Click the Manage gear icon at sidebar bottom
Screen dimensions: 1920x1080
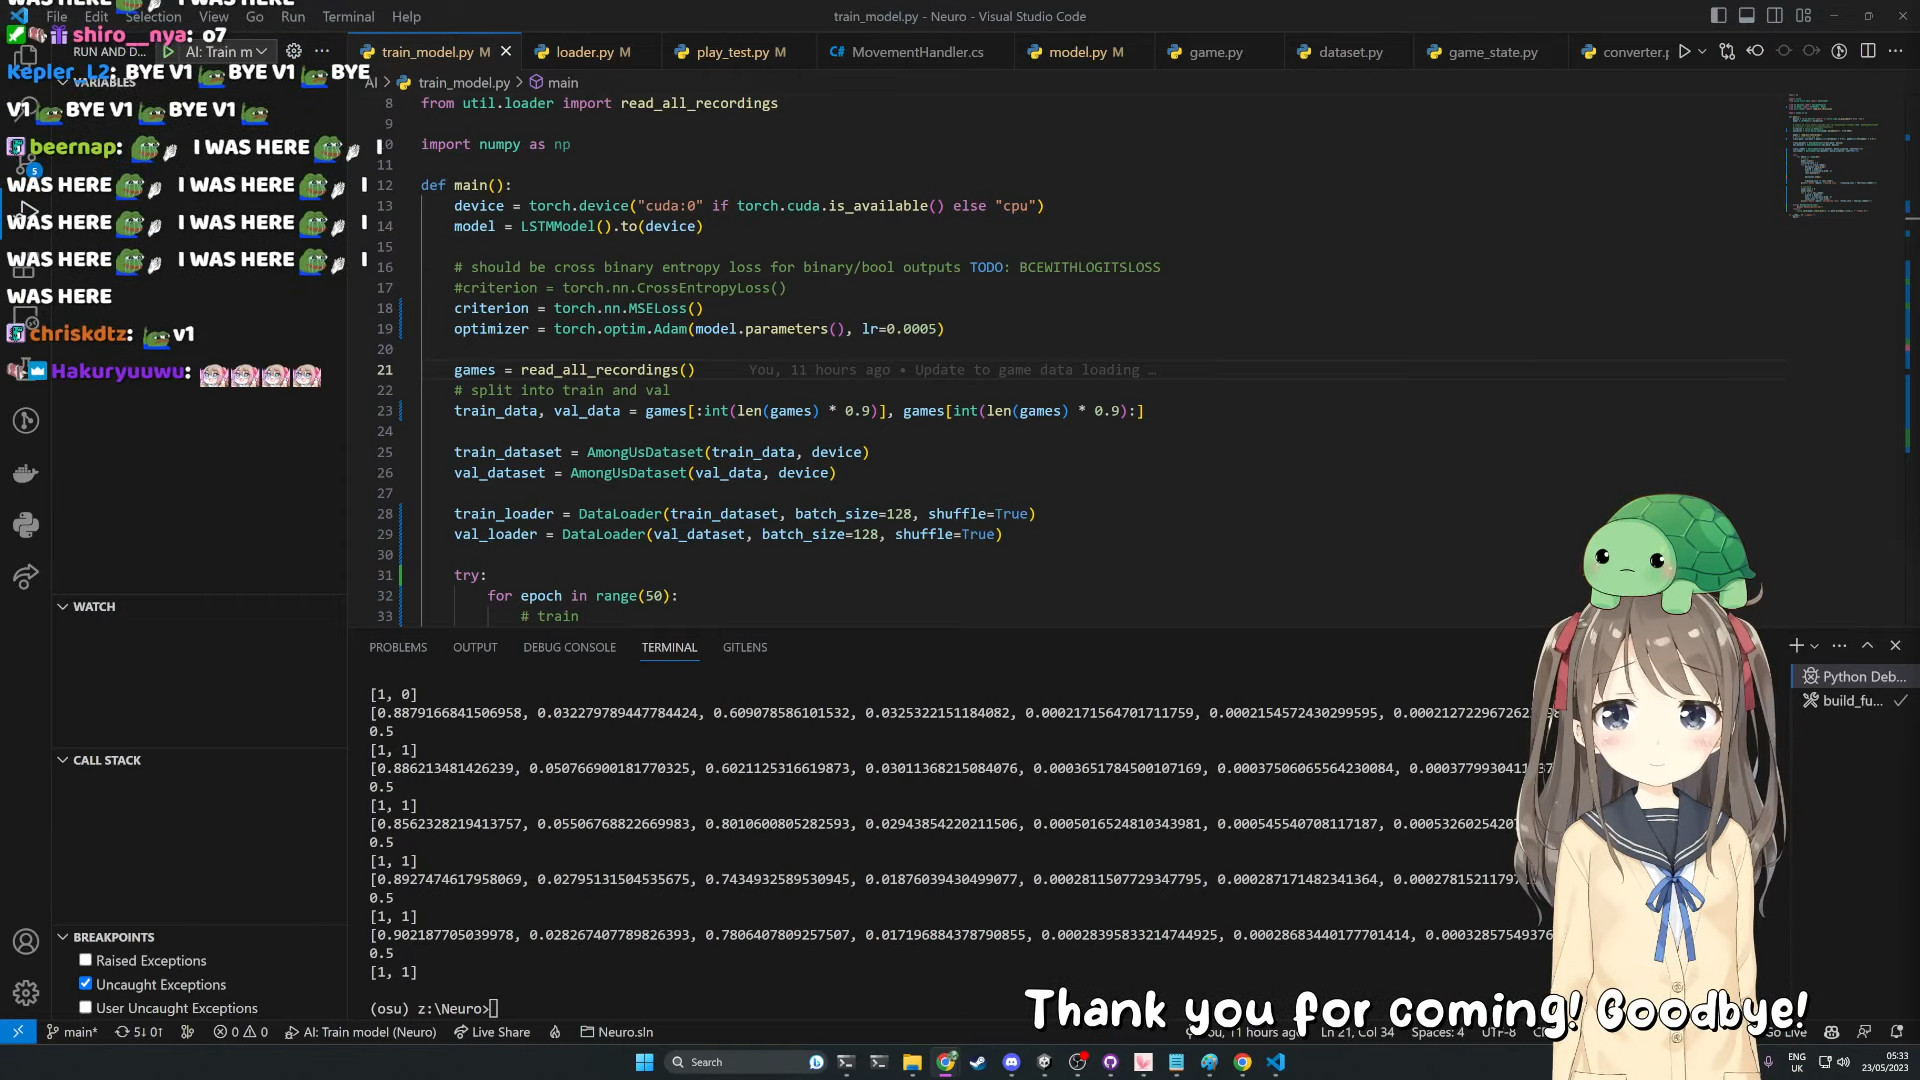pos(26,992)
